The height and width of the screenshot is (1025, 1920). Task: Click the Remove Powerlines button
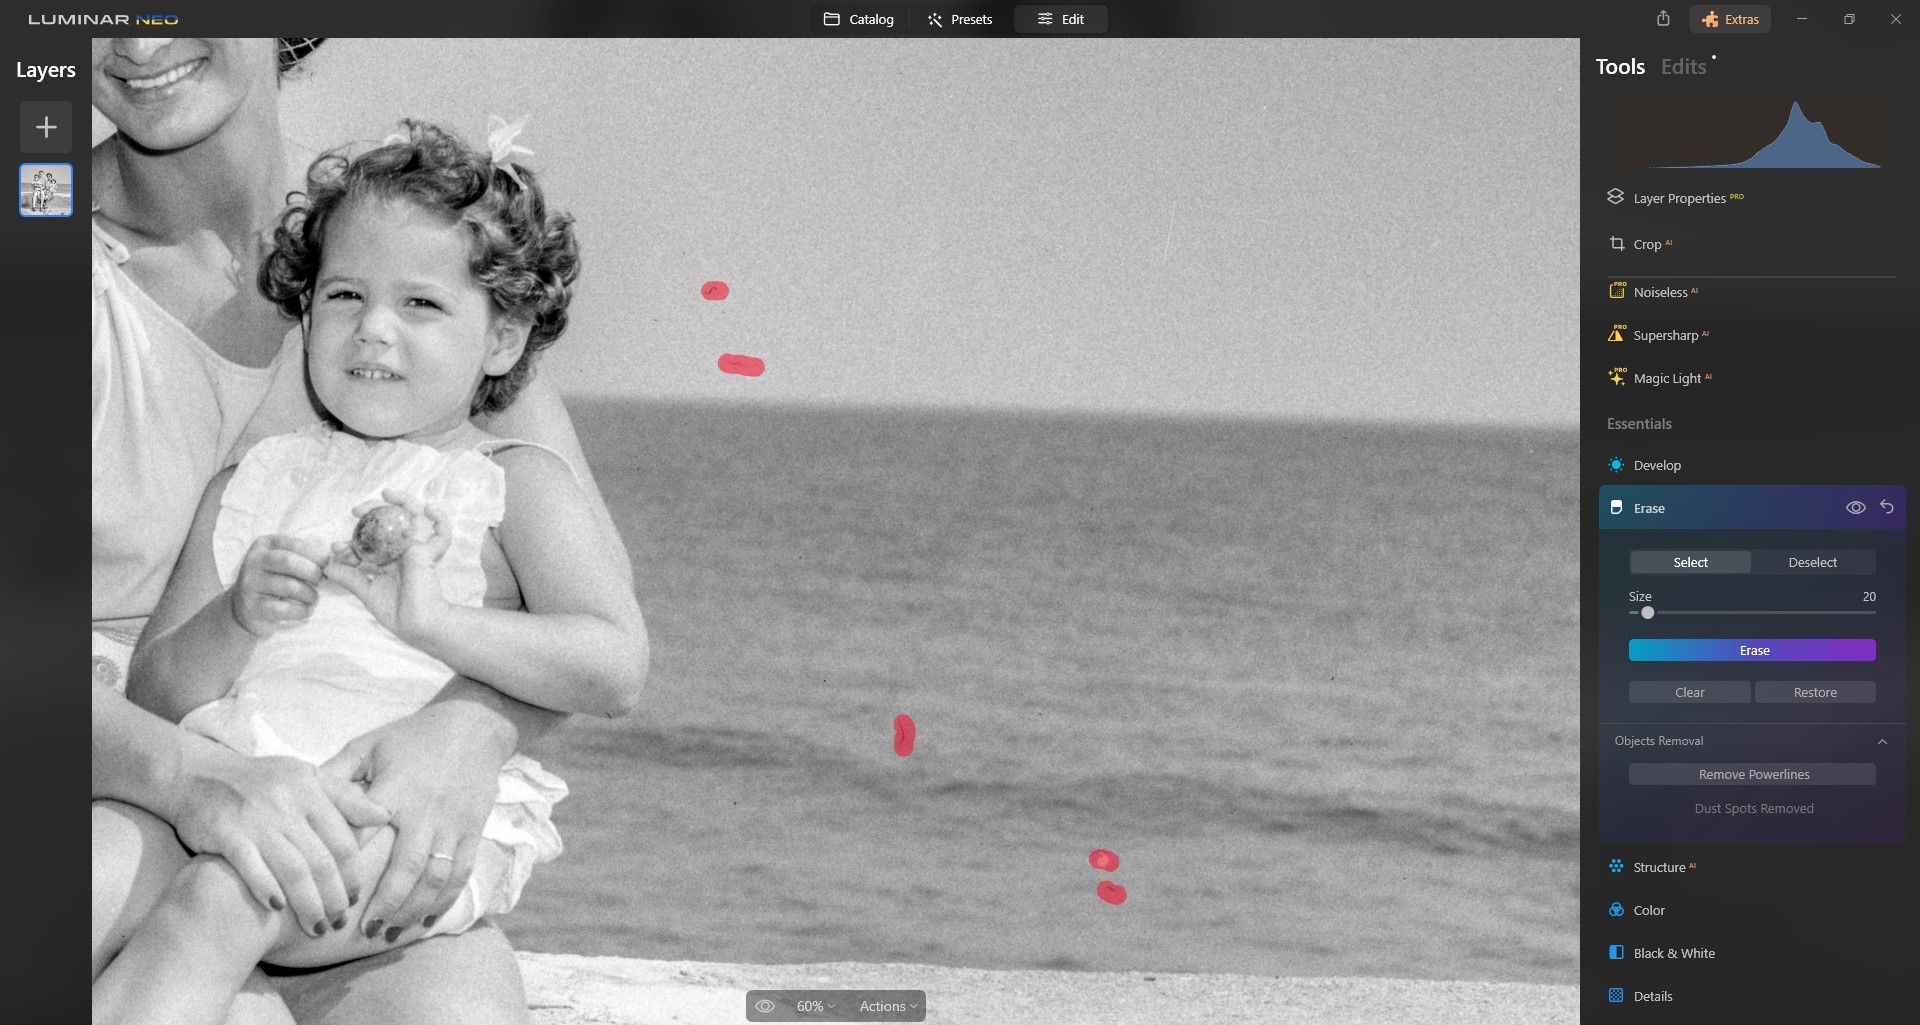point(1752,774)
